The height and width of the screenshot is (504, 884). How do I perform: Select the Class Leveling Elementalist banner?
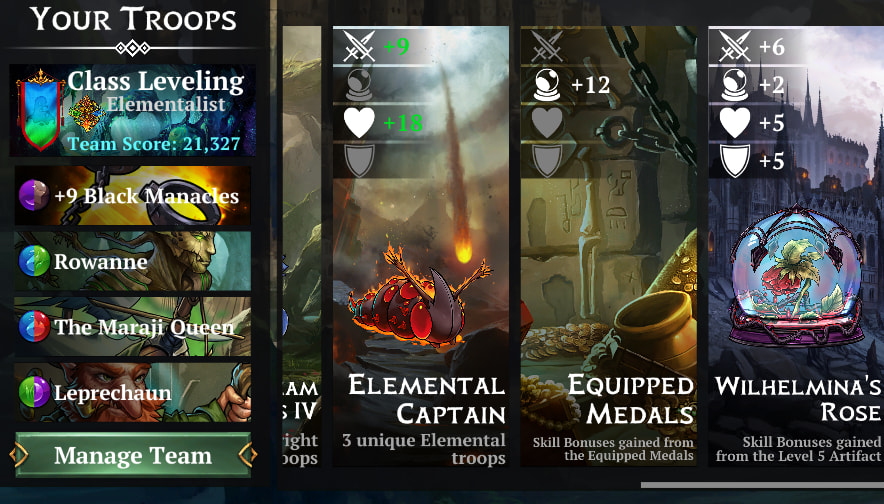[132, 110]
